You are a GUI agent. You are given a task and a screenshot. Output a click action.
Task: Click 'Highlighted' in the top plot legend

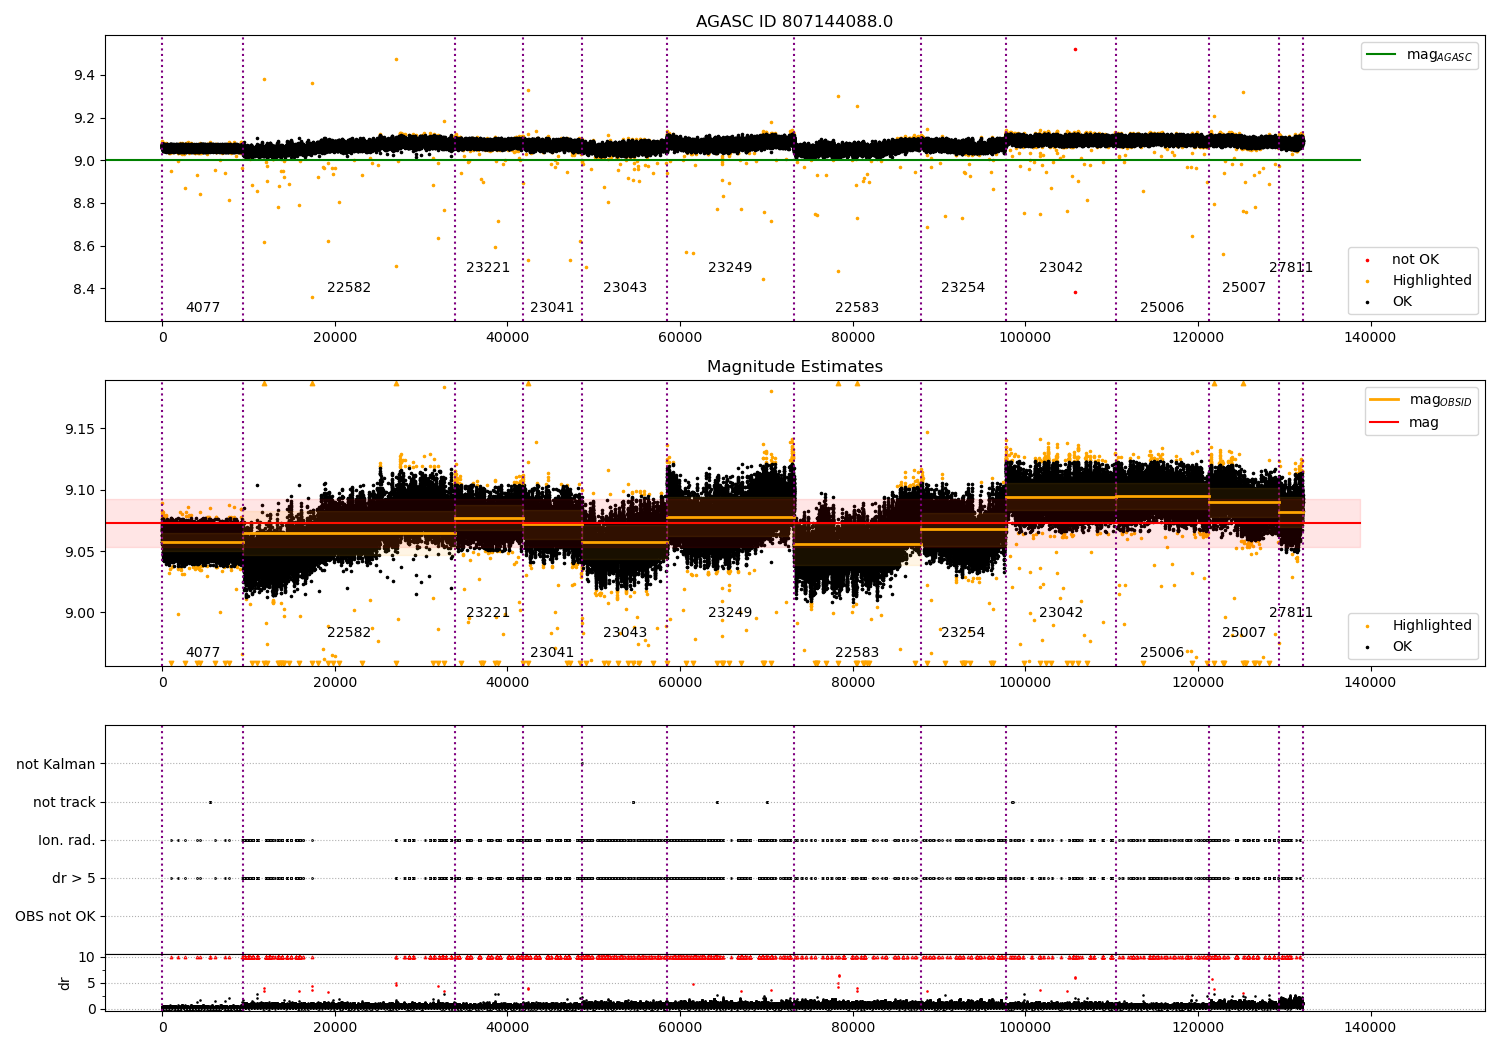1420,280
